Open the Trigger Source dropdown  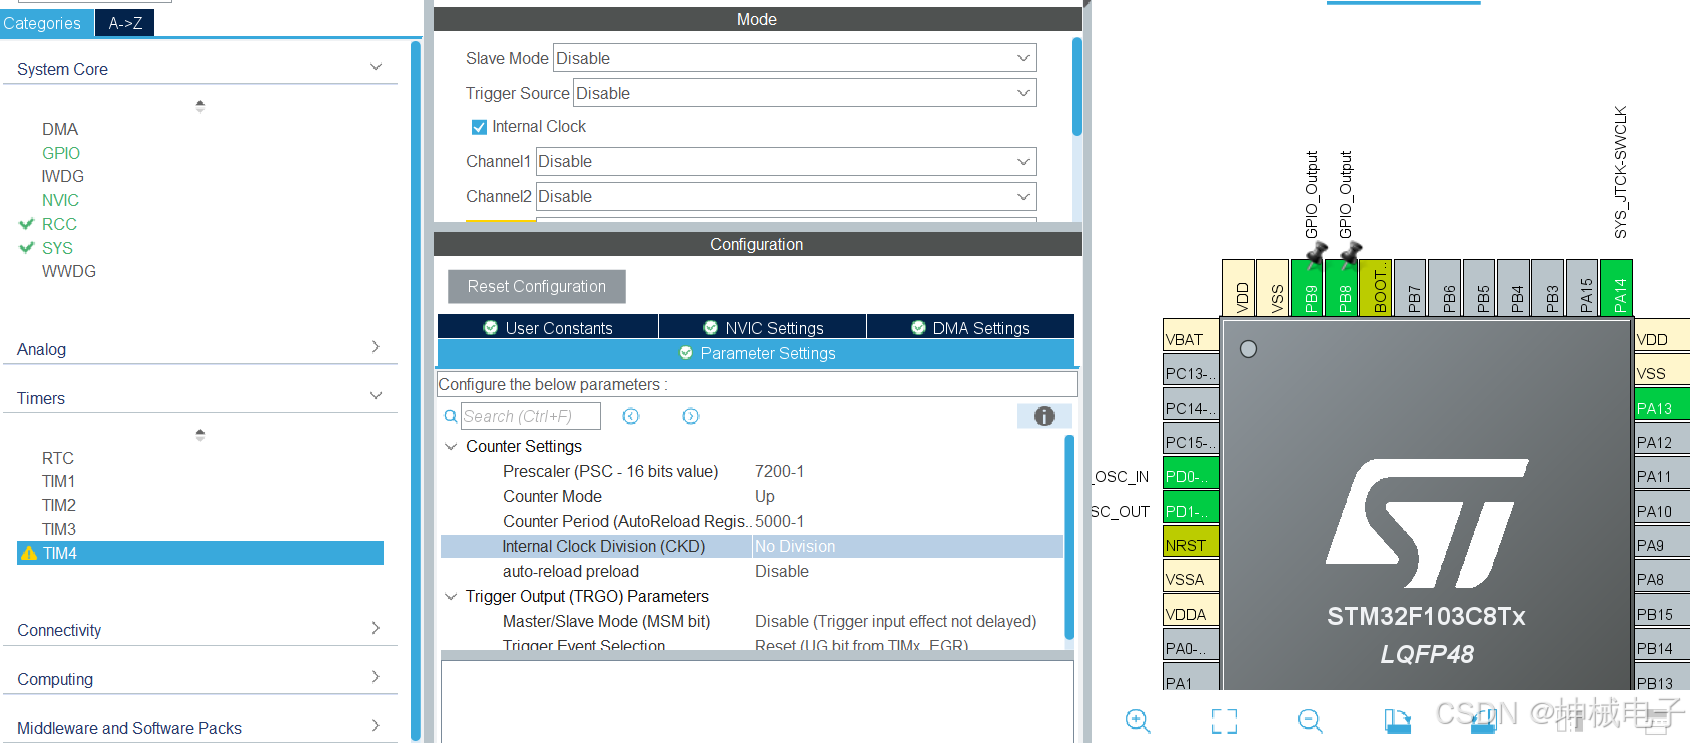pos(804,93)
